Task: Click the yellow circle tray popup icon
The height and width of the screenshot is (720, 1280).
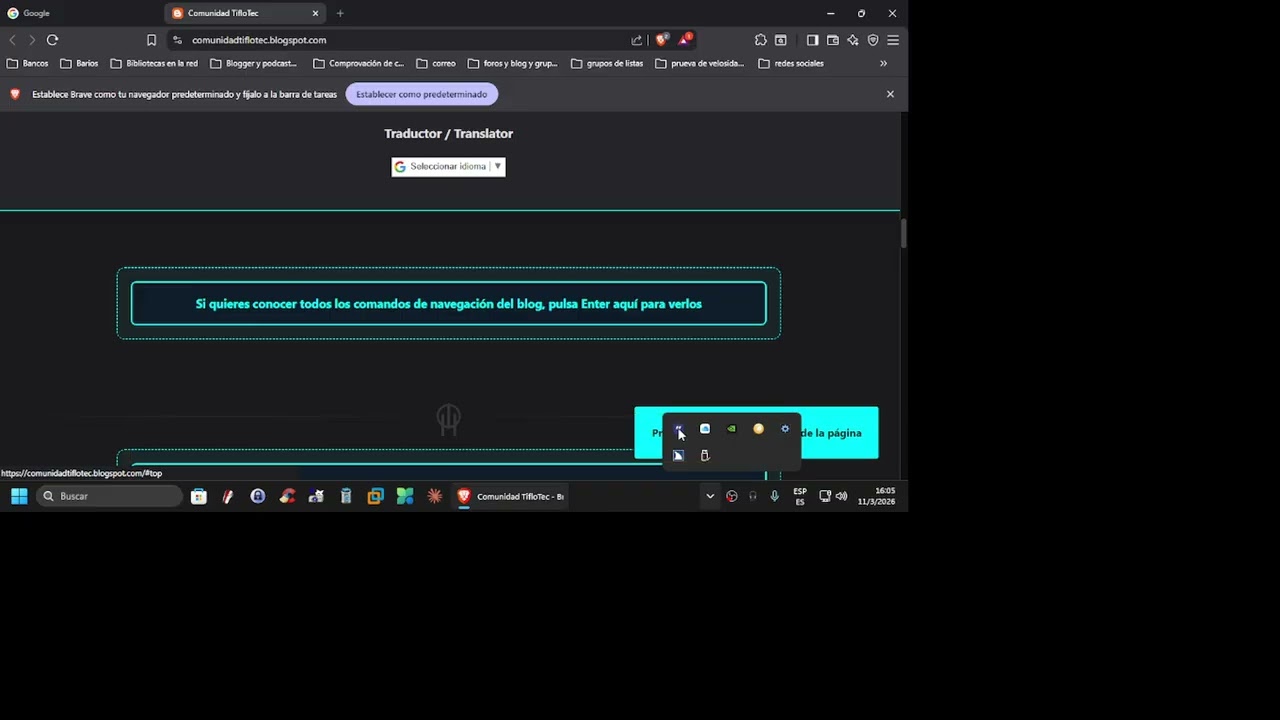Action: point(758,429)
